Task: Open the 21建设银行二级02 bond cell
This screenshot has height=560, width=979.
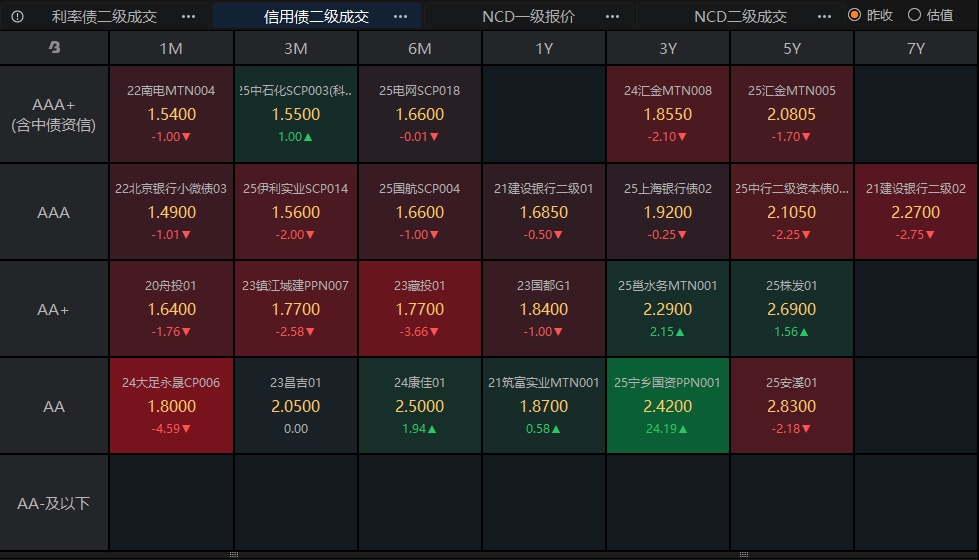Action: [x=915, y=212]
